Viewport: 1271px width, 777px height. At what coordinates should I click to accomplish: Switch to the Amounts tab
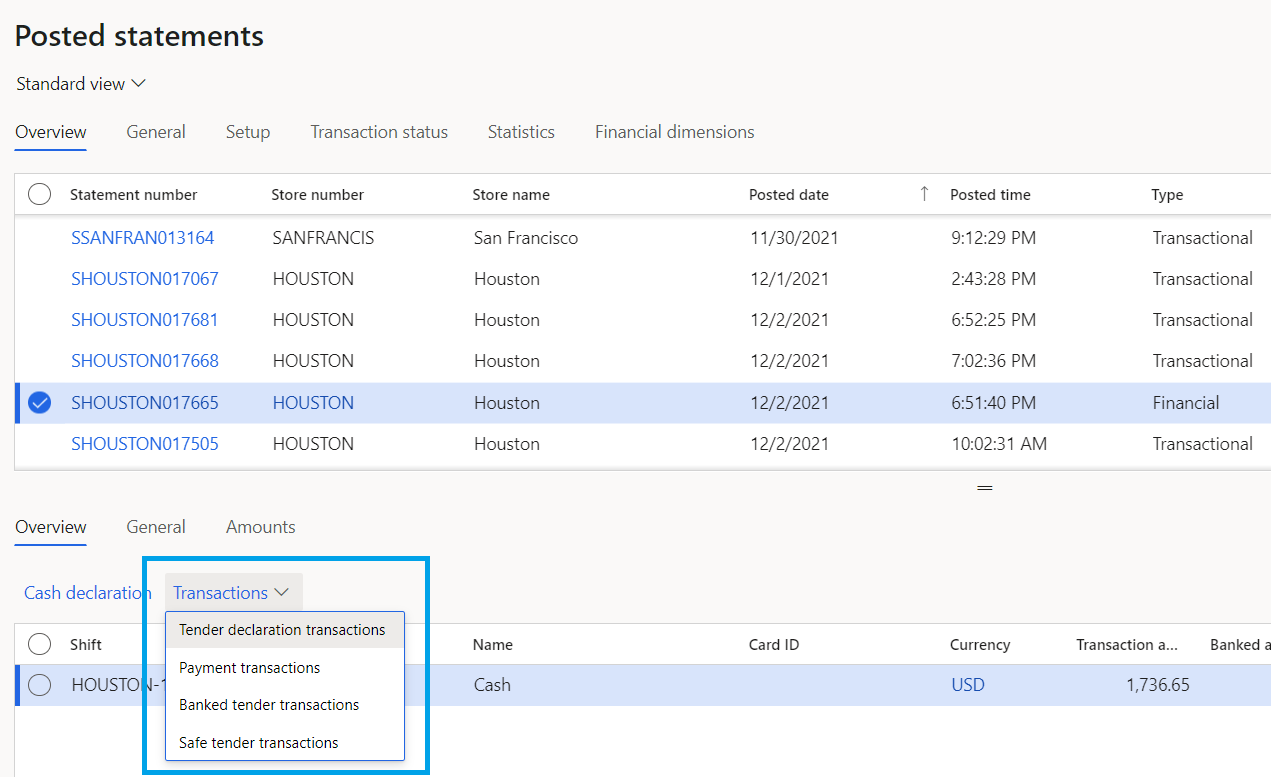click(260, 527)
